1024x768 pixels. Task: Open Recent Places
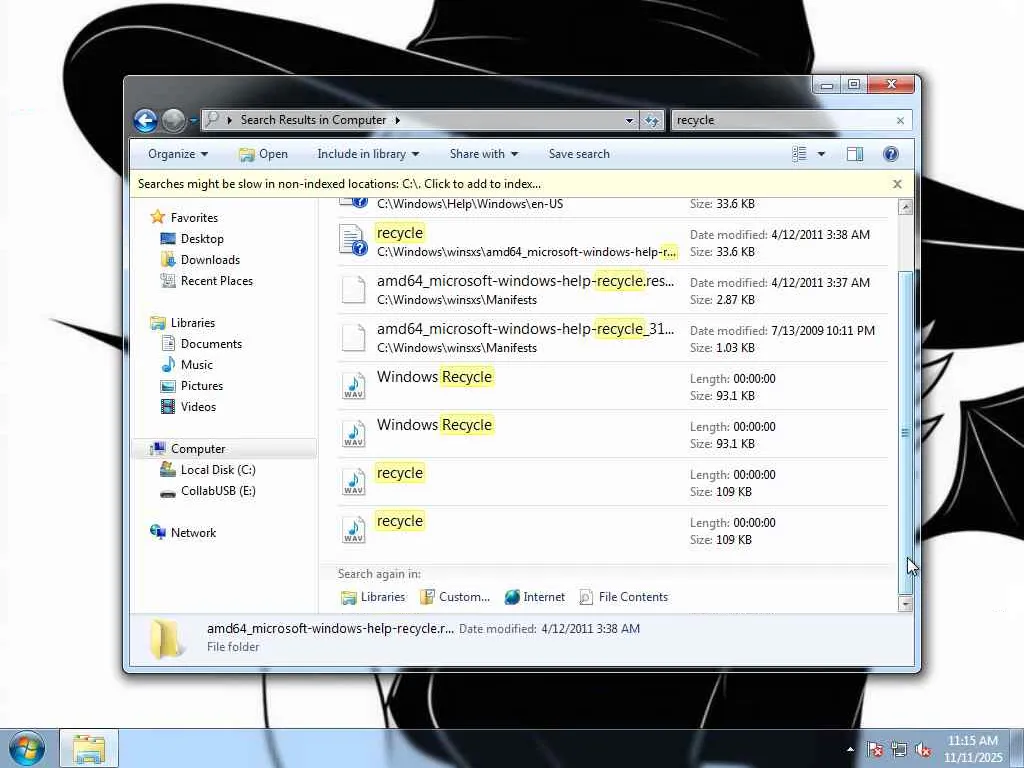217,281
